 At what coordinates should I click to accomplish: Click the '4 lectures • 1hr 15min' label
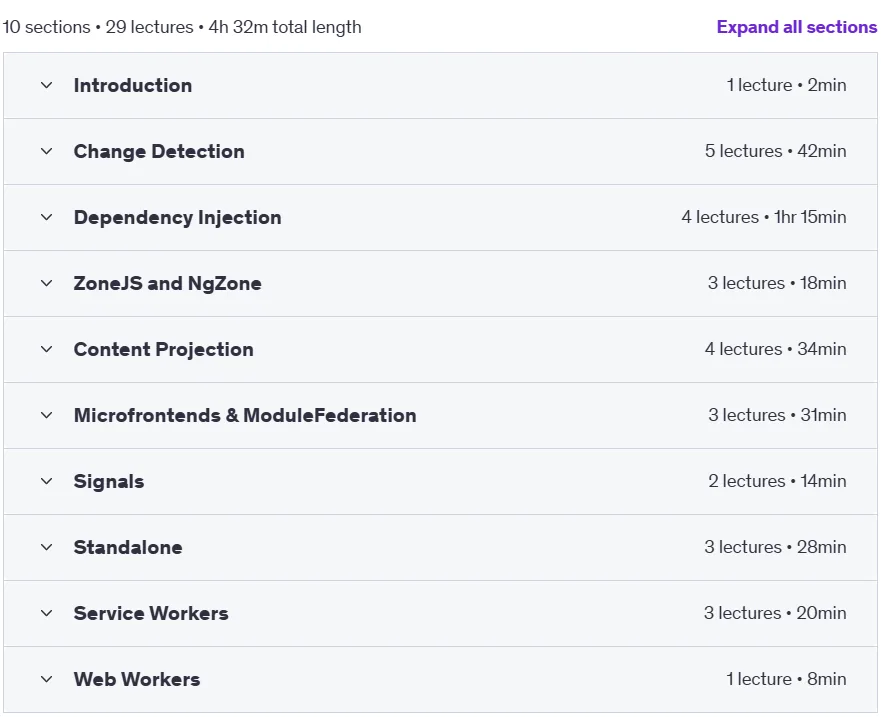click(x=764, y=217)
